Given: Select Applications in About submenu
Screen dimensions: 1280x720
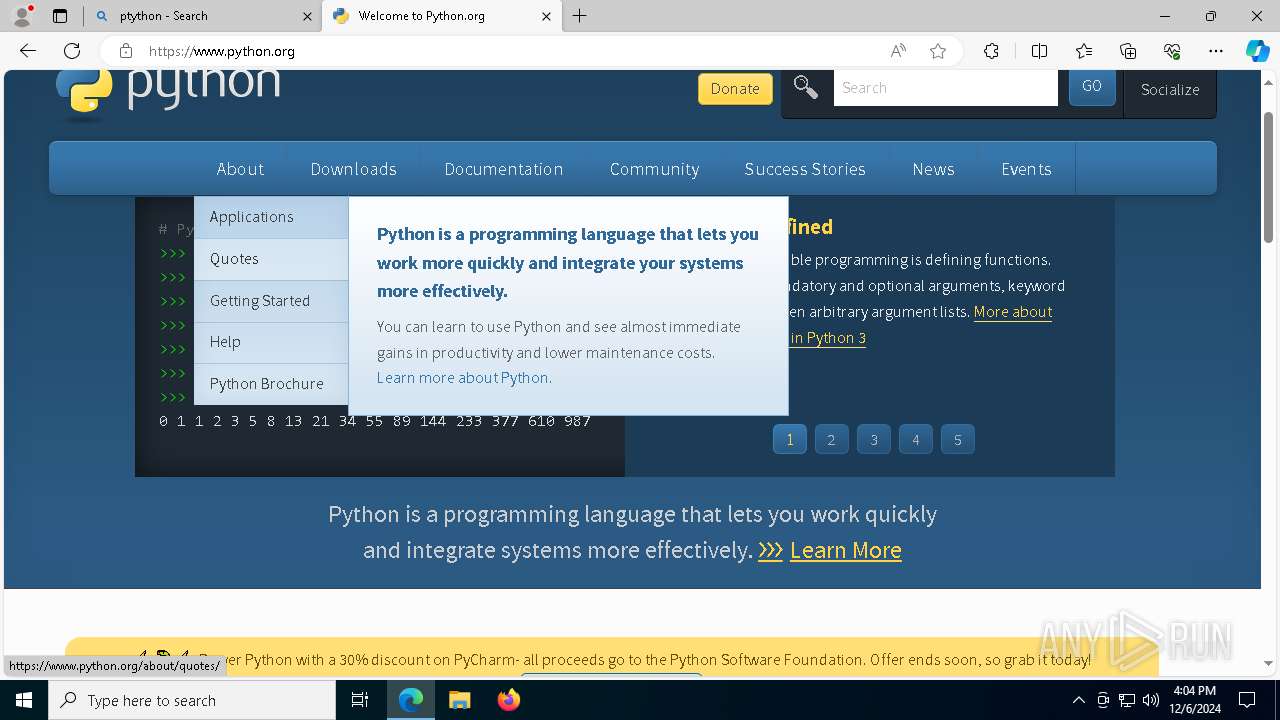Looking at the screenshot, I should coord(271,217).
